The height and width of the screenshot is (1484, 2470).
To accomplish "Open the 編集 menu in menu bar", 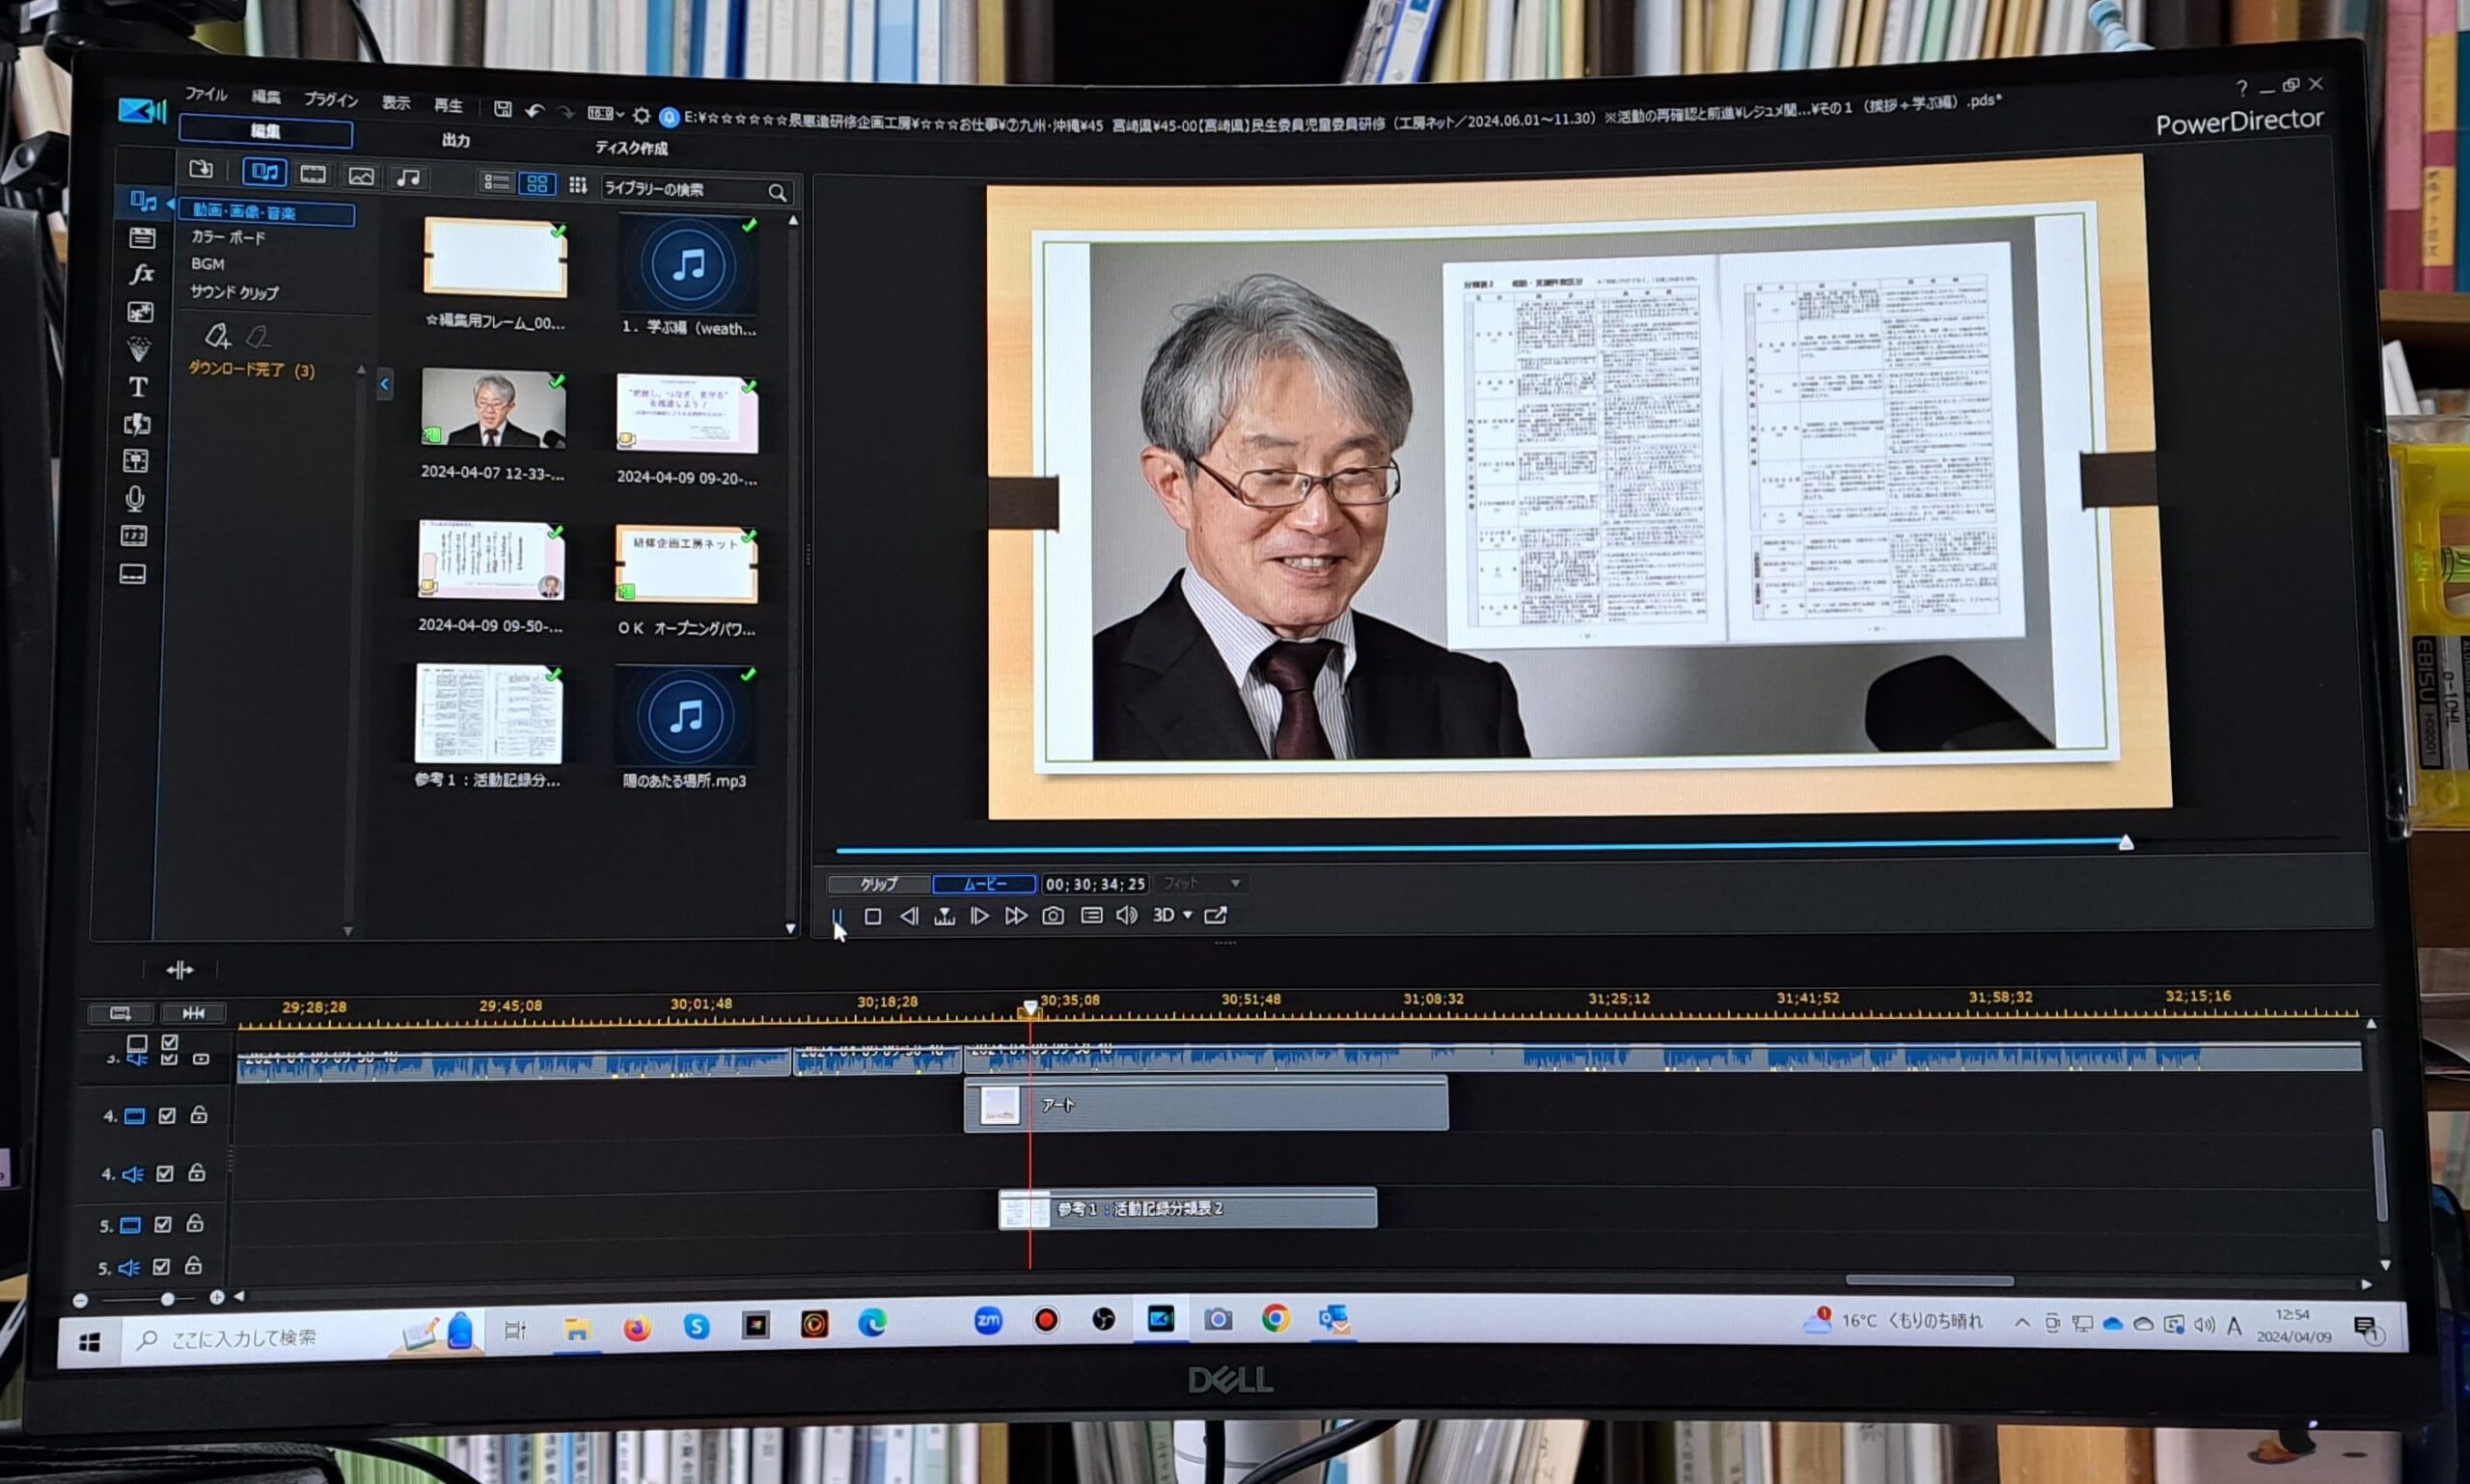I will click(x=266, y=97).
